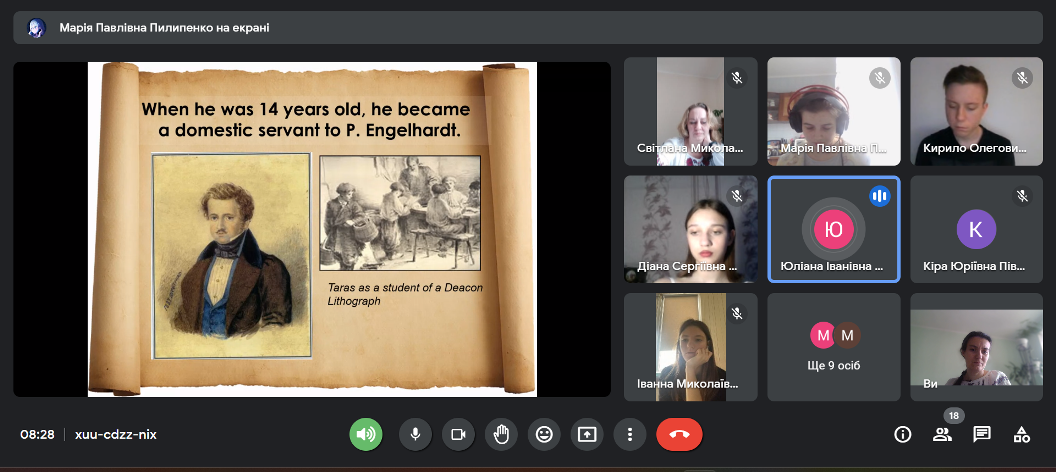
Task: Click the presenter avatar in the top banner
Action: pyautogui.click(x=36, y=28)
